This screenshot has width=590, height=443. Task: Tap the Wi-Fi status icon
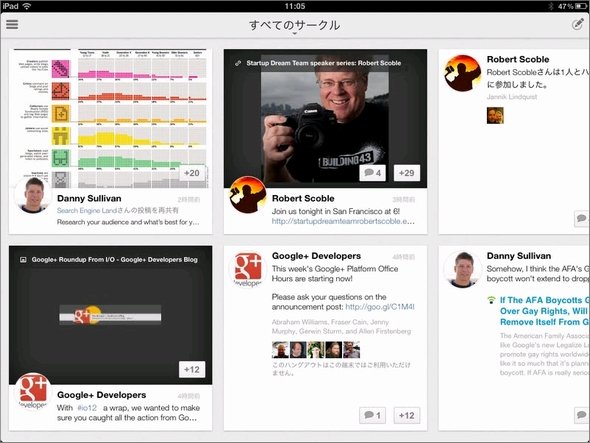(x=27, y=6)
